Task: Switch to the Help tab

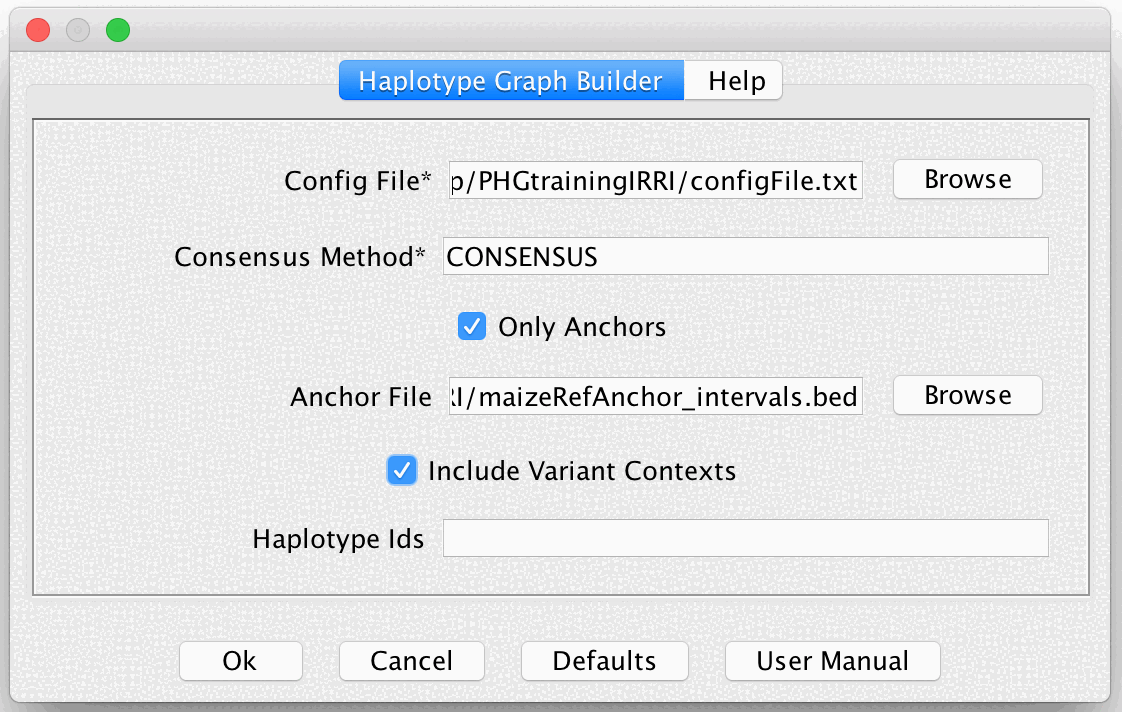Action: click(x=733, y=80)
